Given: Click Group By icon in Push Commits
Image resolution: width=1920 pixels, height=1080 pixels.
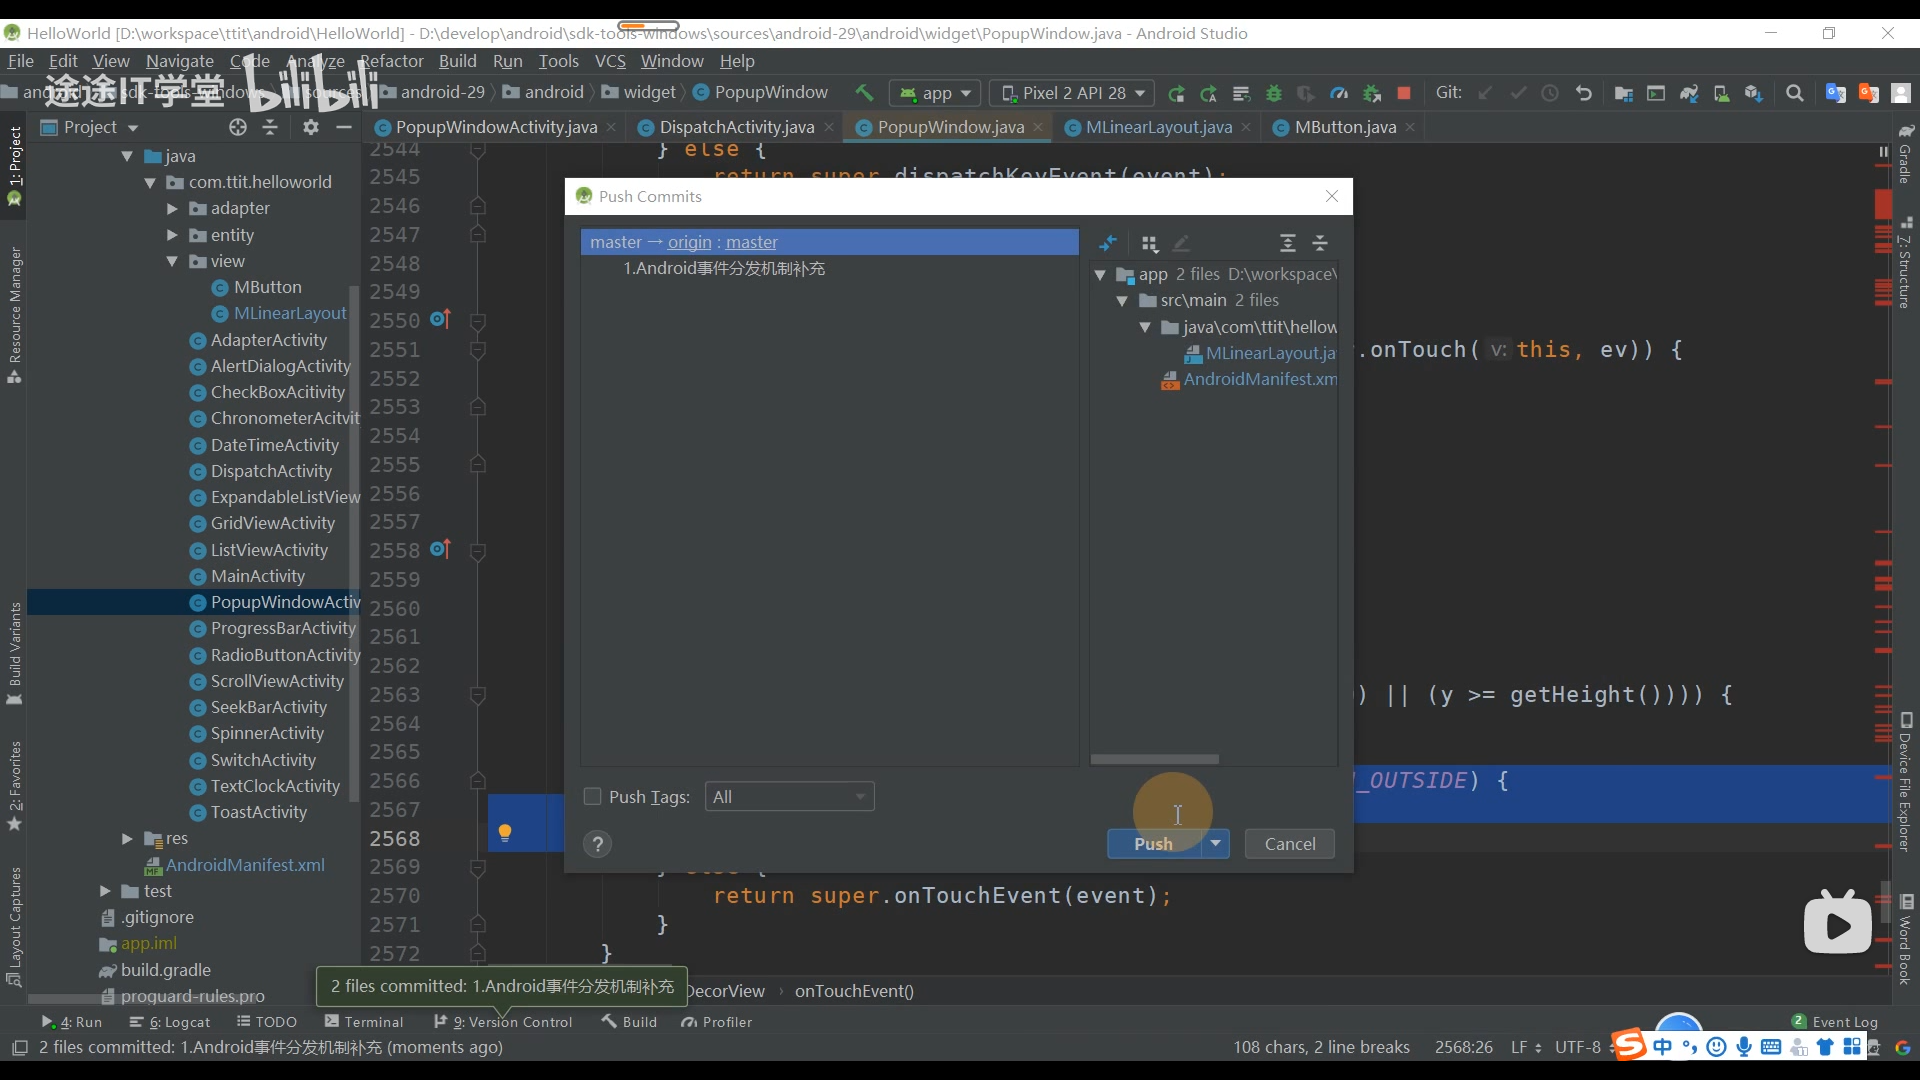Looking at the screenshot, I should pos(1149,243).
